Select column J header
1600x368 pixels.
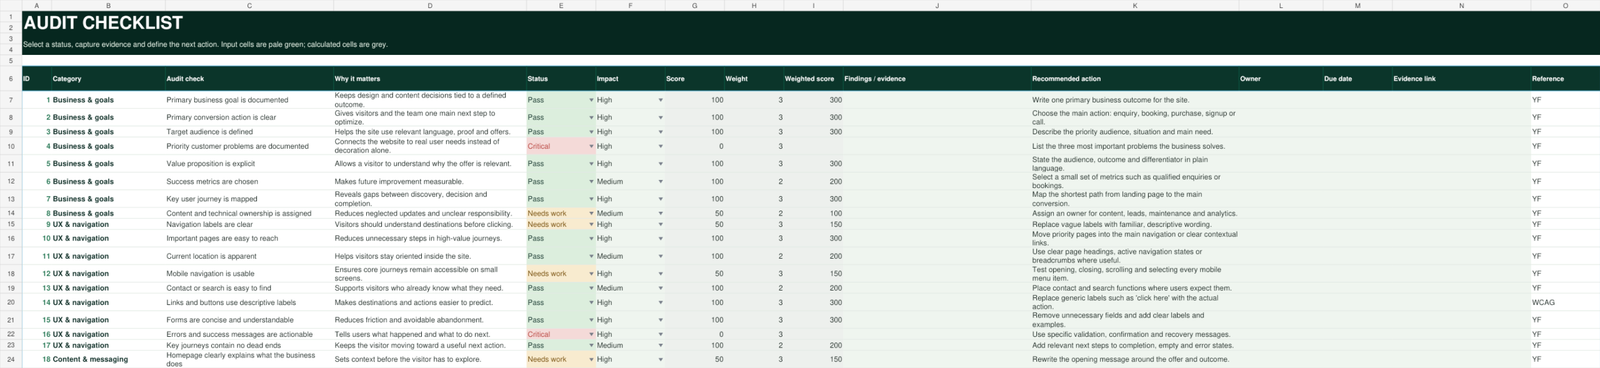(937, 5)
